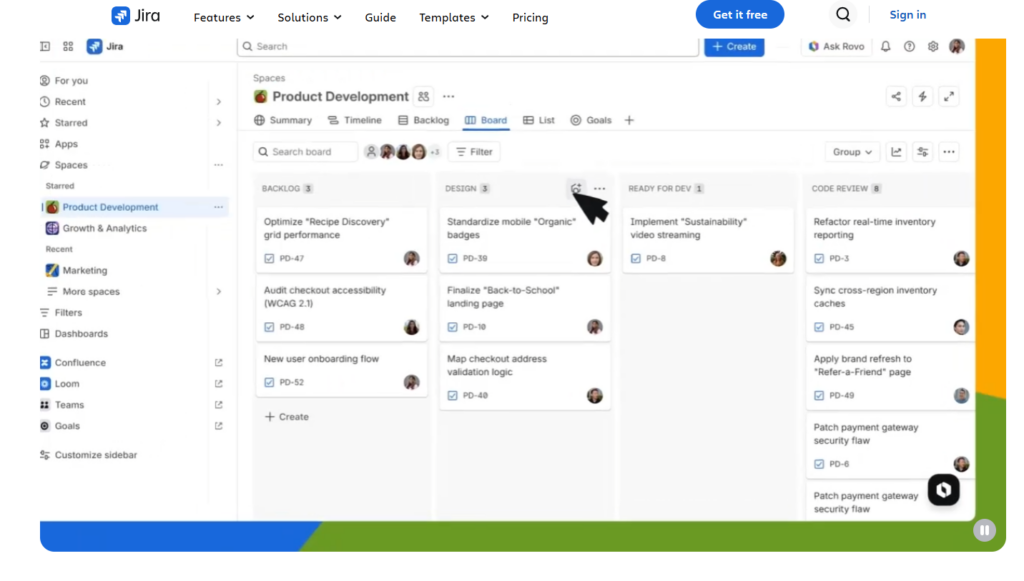Collapse sidebar with the panel toggle icon
Viewport: 1024px width, 581px height.
[45, 46]
